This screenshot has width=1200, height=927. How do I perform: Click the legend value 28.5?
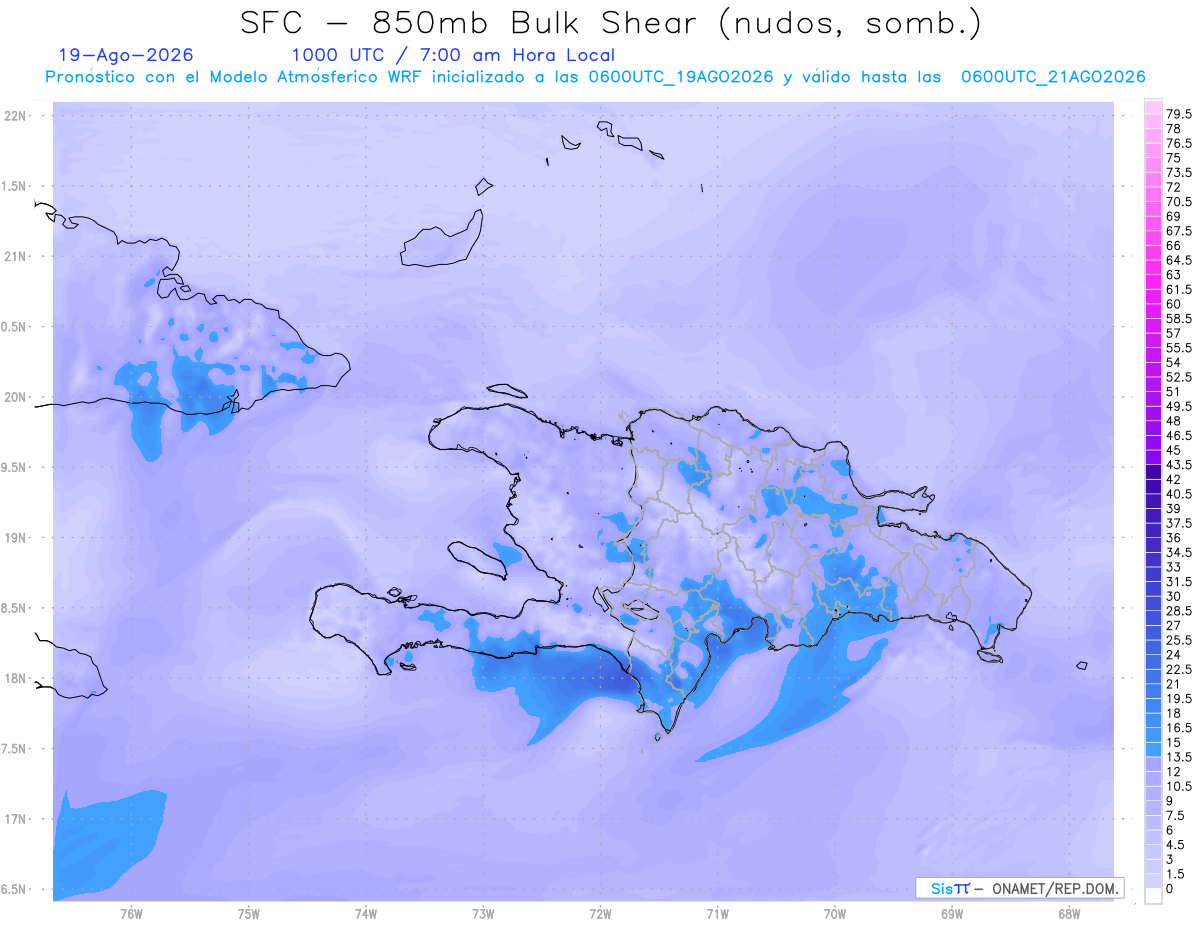[1179, 610]
